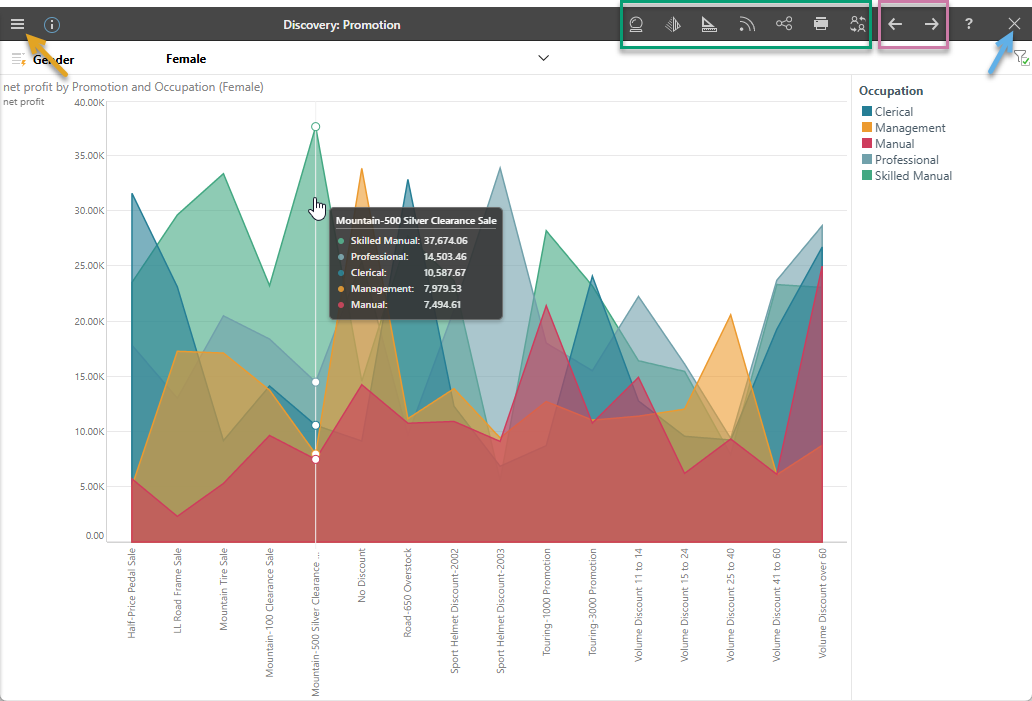Screen dimensions: 1032x701
Task: Click the Clerical legend color swatch
Action: [866, 112]
